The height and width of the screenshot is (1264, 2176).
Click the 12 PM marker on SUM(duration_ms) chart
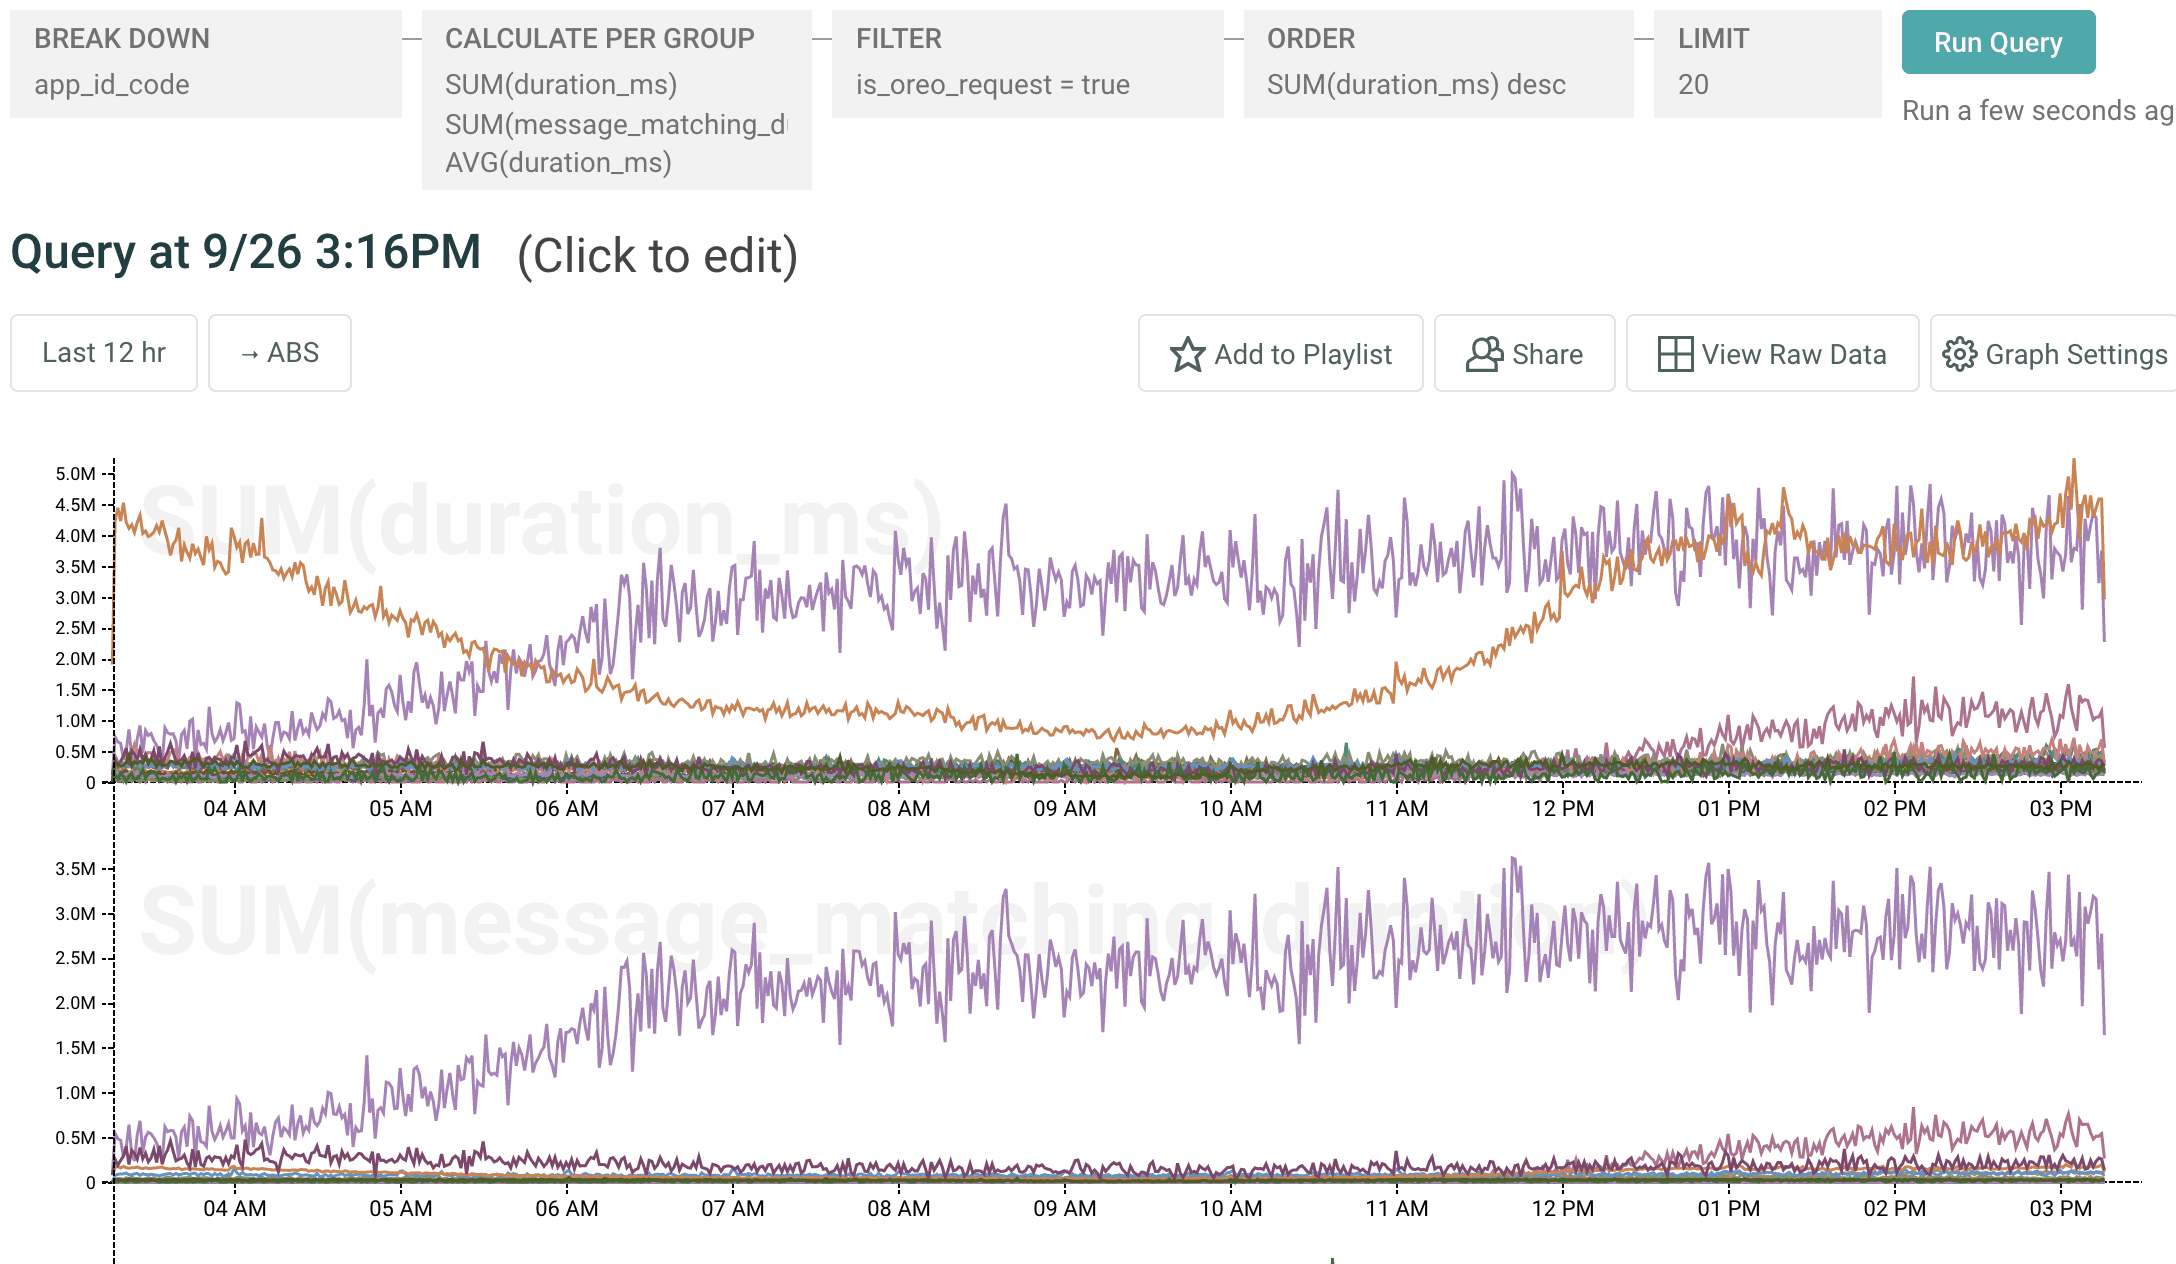1562,808
